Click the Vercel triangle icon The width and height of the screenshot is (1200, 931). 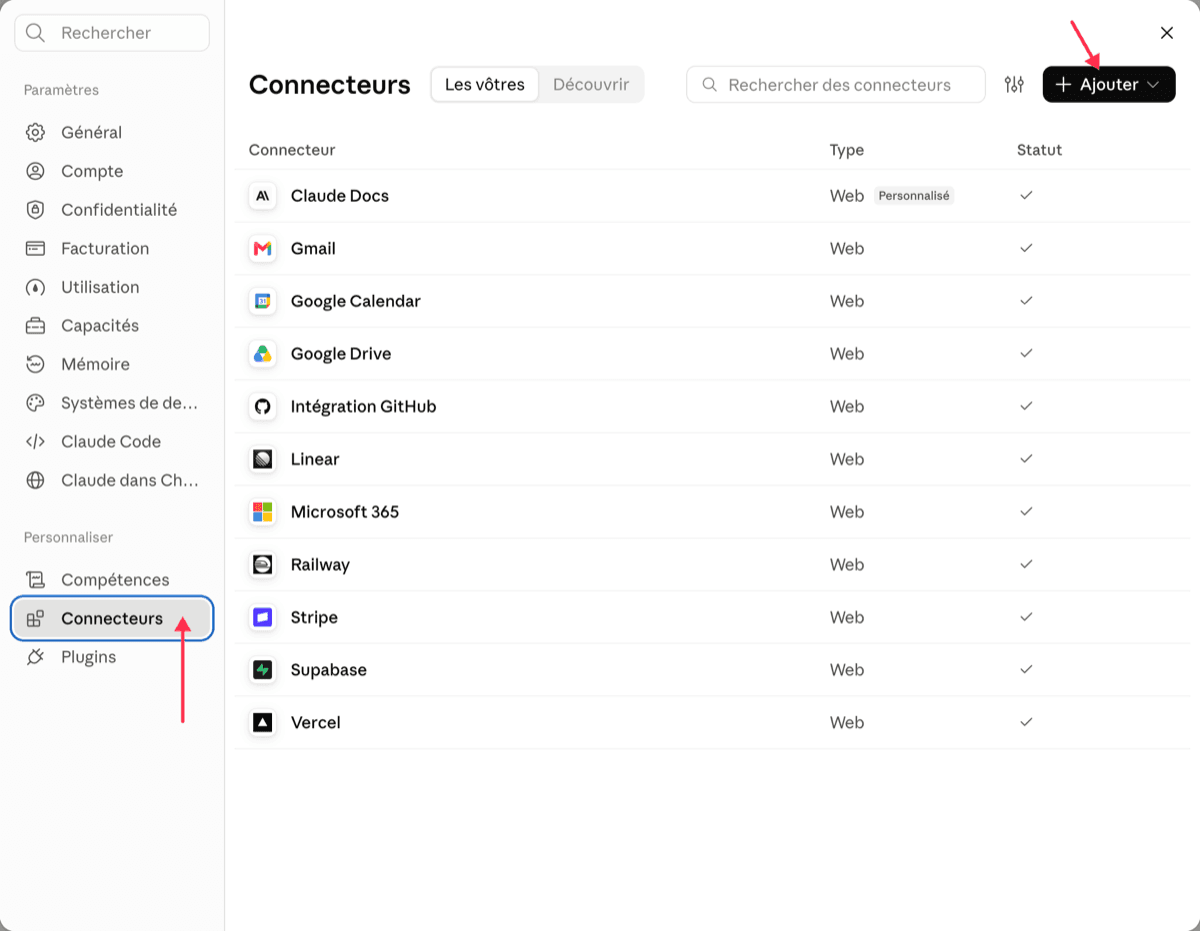pyautogui.click(x=263, y=723)
